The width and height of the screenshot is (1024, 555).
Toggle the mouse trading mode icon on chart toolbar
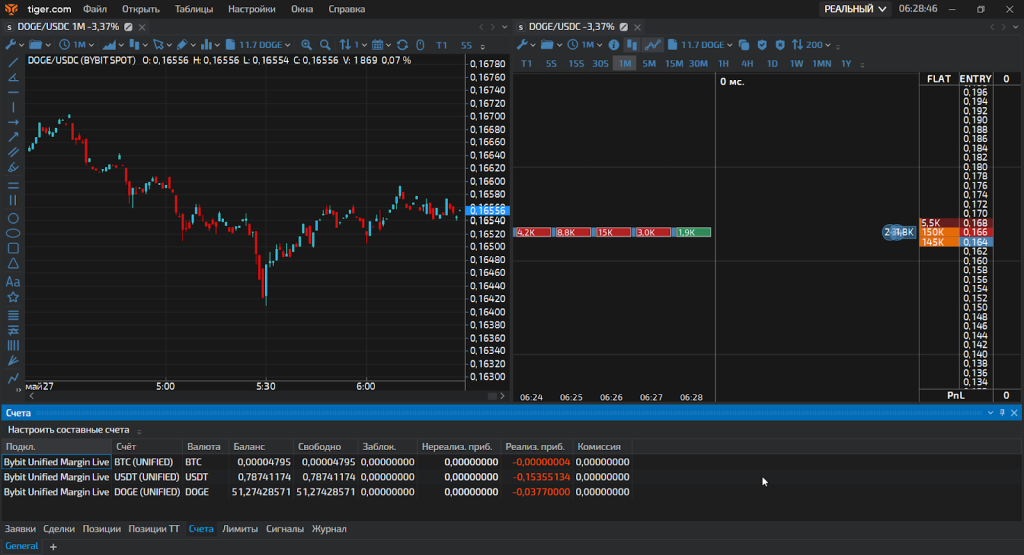tap(420, 45)
